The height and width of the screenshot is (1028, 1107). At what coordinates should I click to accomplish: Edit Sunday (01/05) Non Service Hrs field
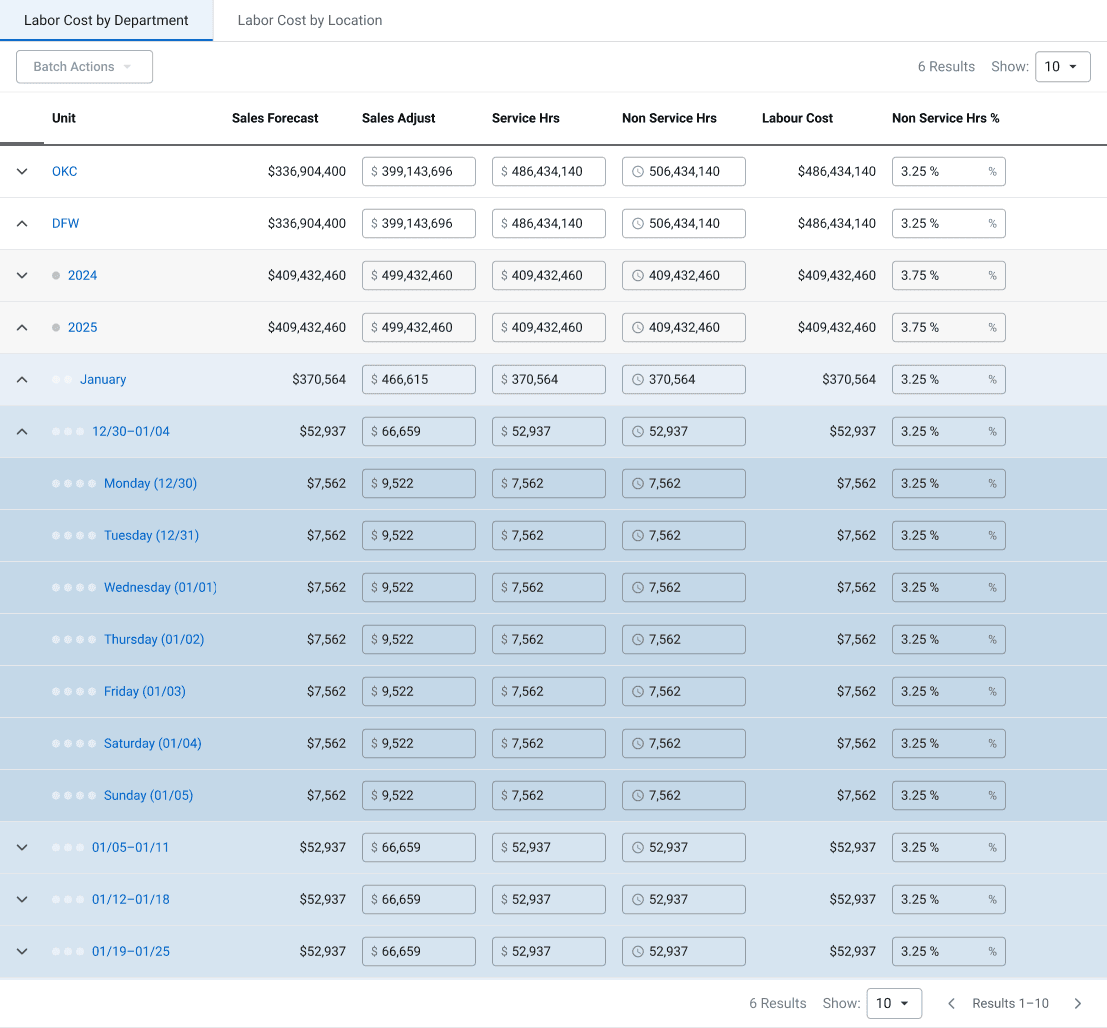pyautogui.click(x=683, y=796)
